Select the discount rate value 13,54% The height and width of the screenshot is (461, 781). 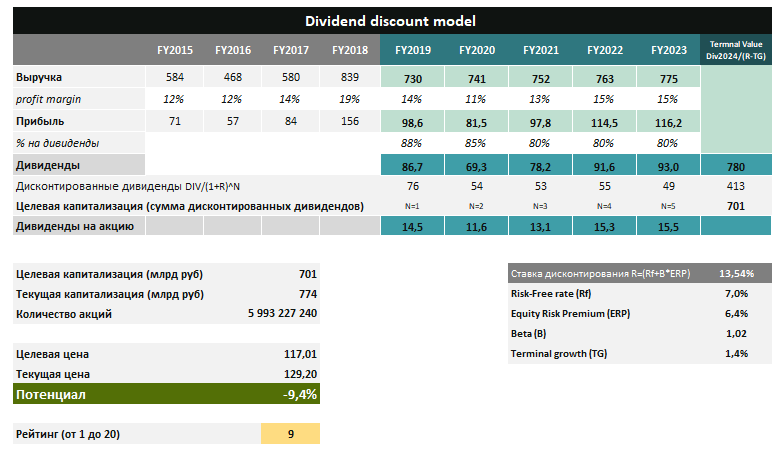tap(736, 273)
